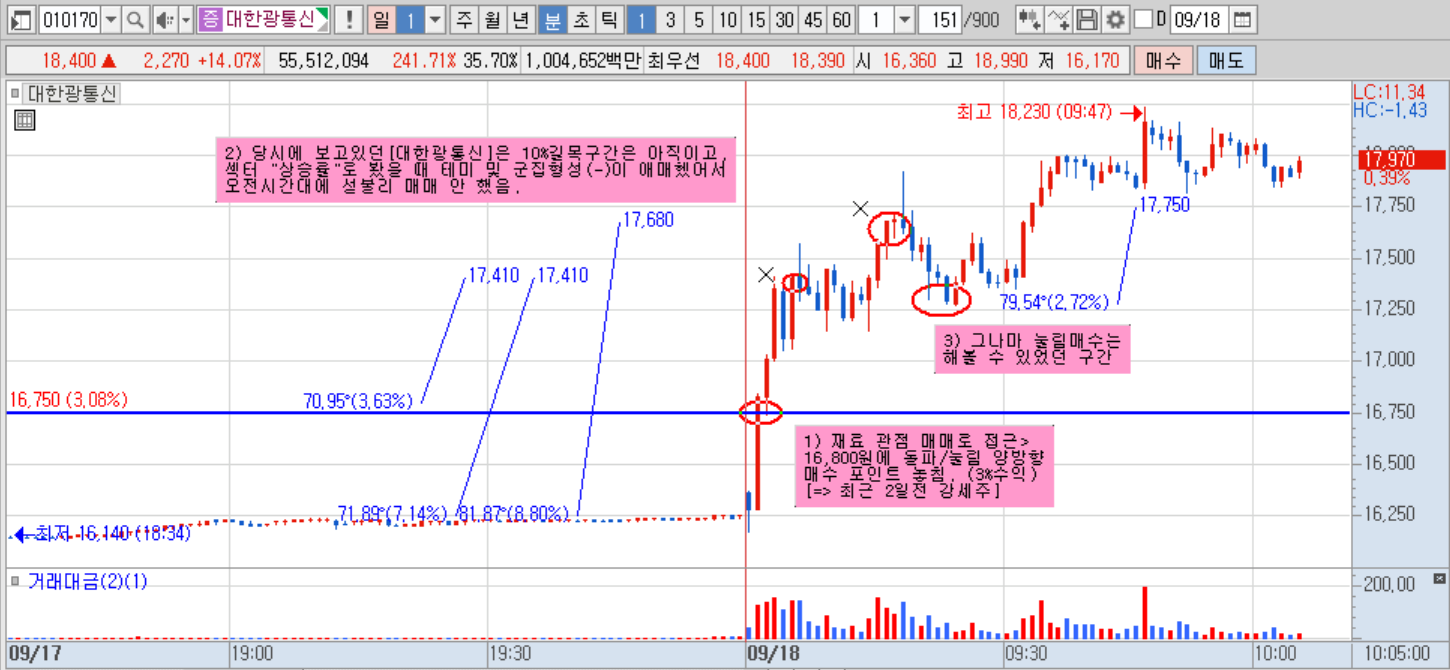Screen dimensions: 1450x670
Task: Expand the stock code 010170 dropdown
Action: [110, 19]
